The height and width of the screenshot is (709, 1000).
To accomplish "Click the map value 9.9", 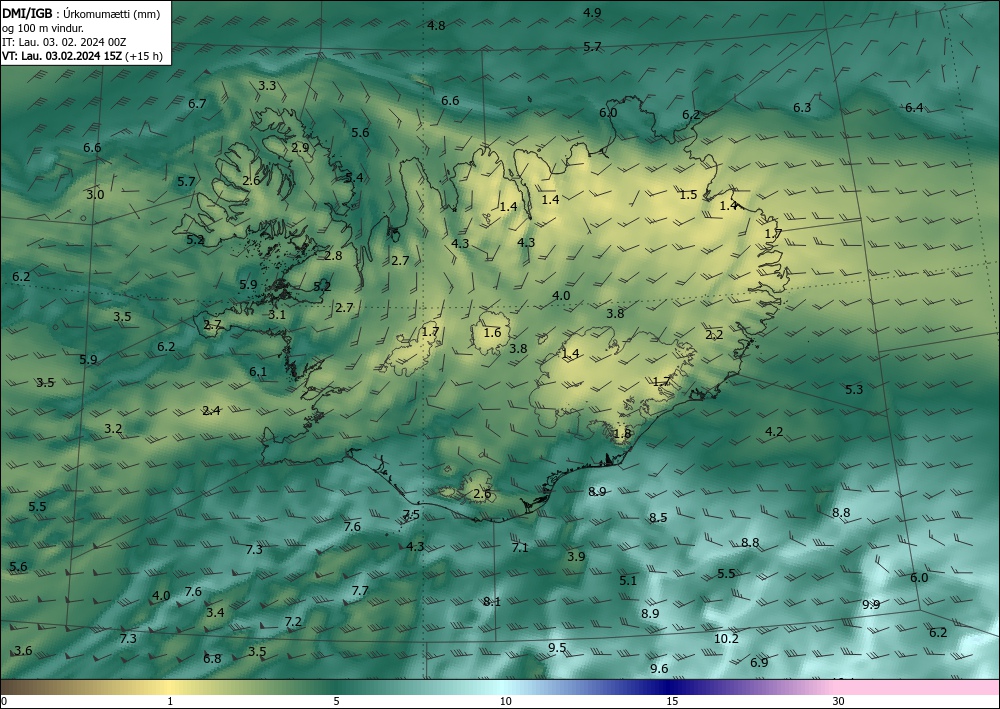I will [871, 604].
